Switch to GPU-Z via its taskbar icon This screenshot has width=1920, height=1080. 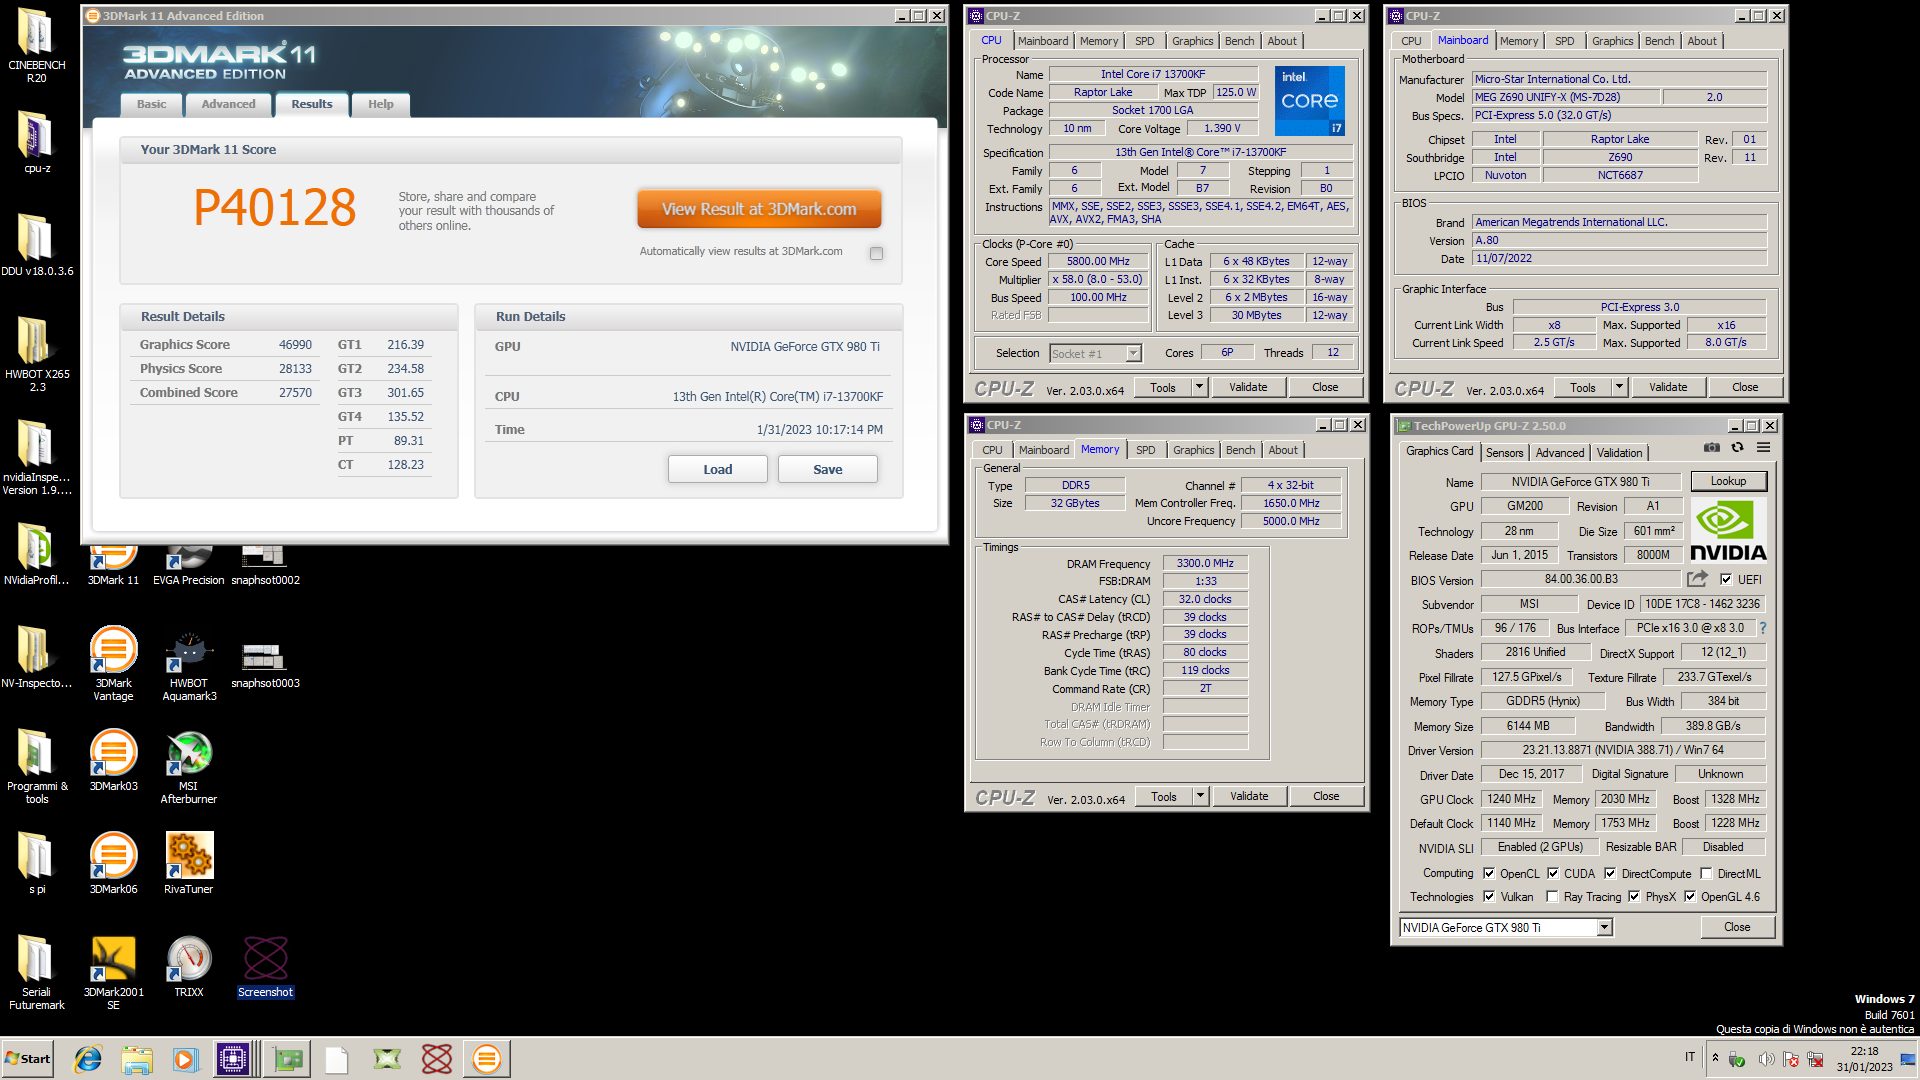click(x=288, y=1059)
